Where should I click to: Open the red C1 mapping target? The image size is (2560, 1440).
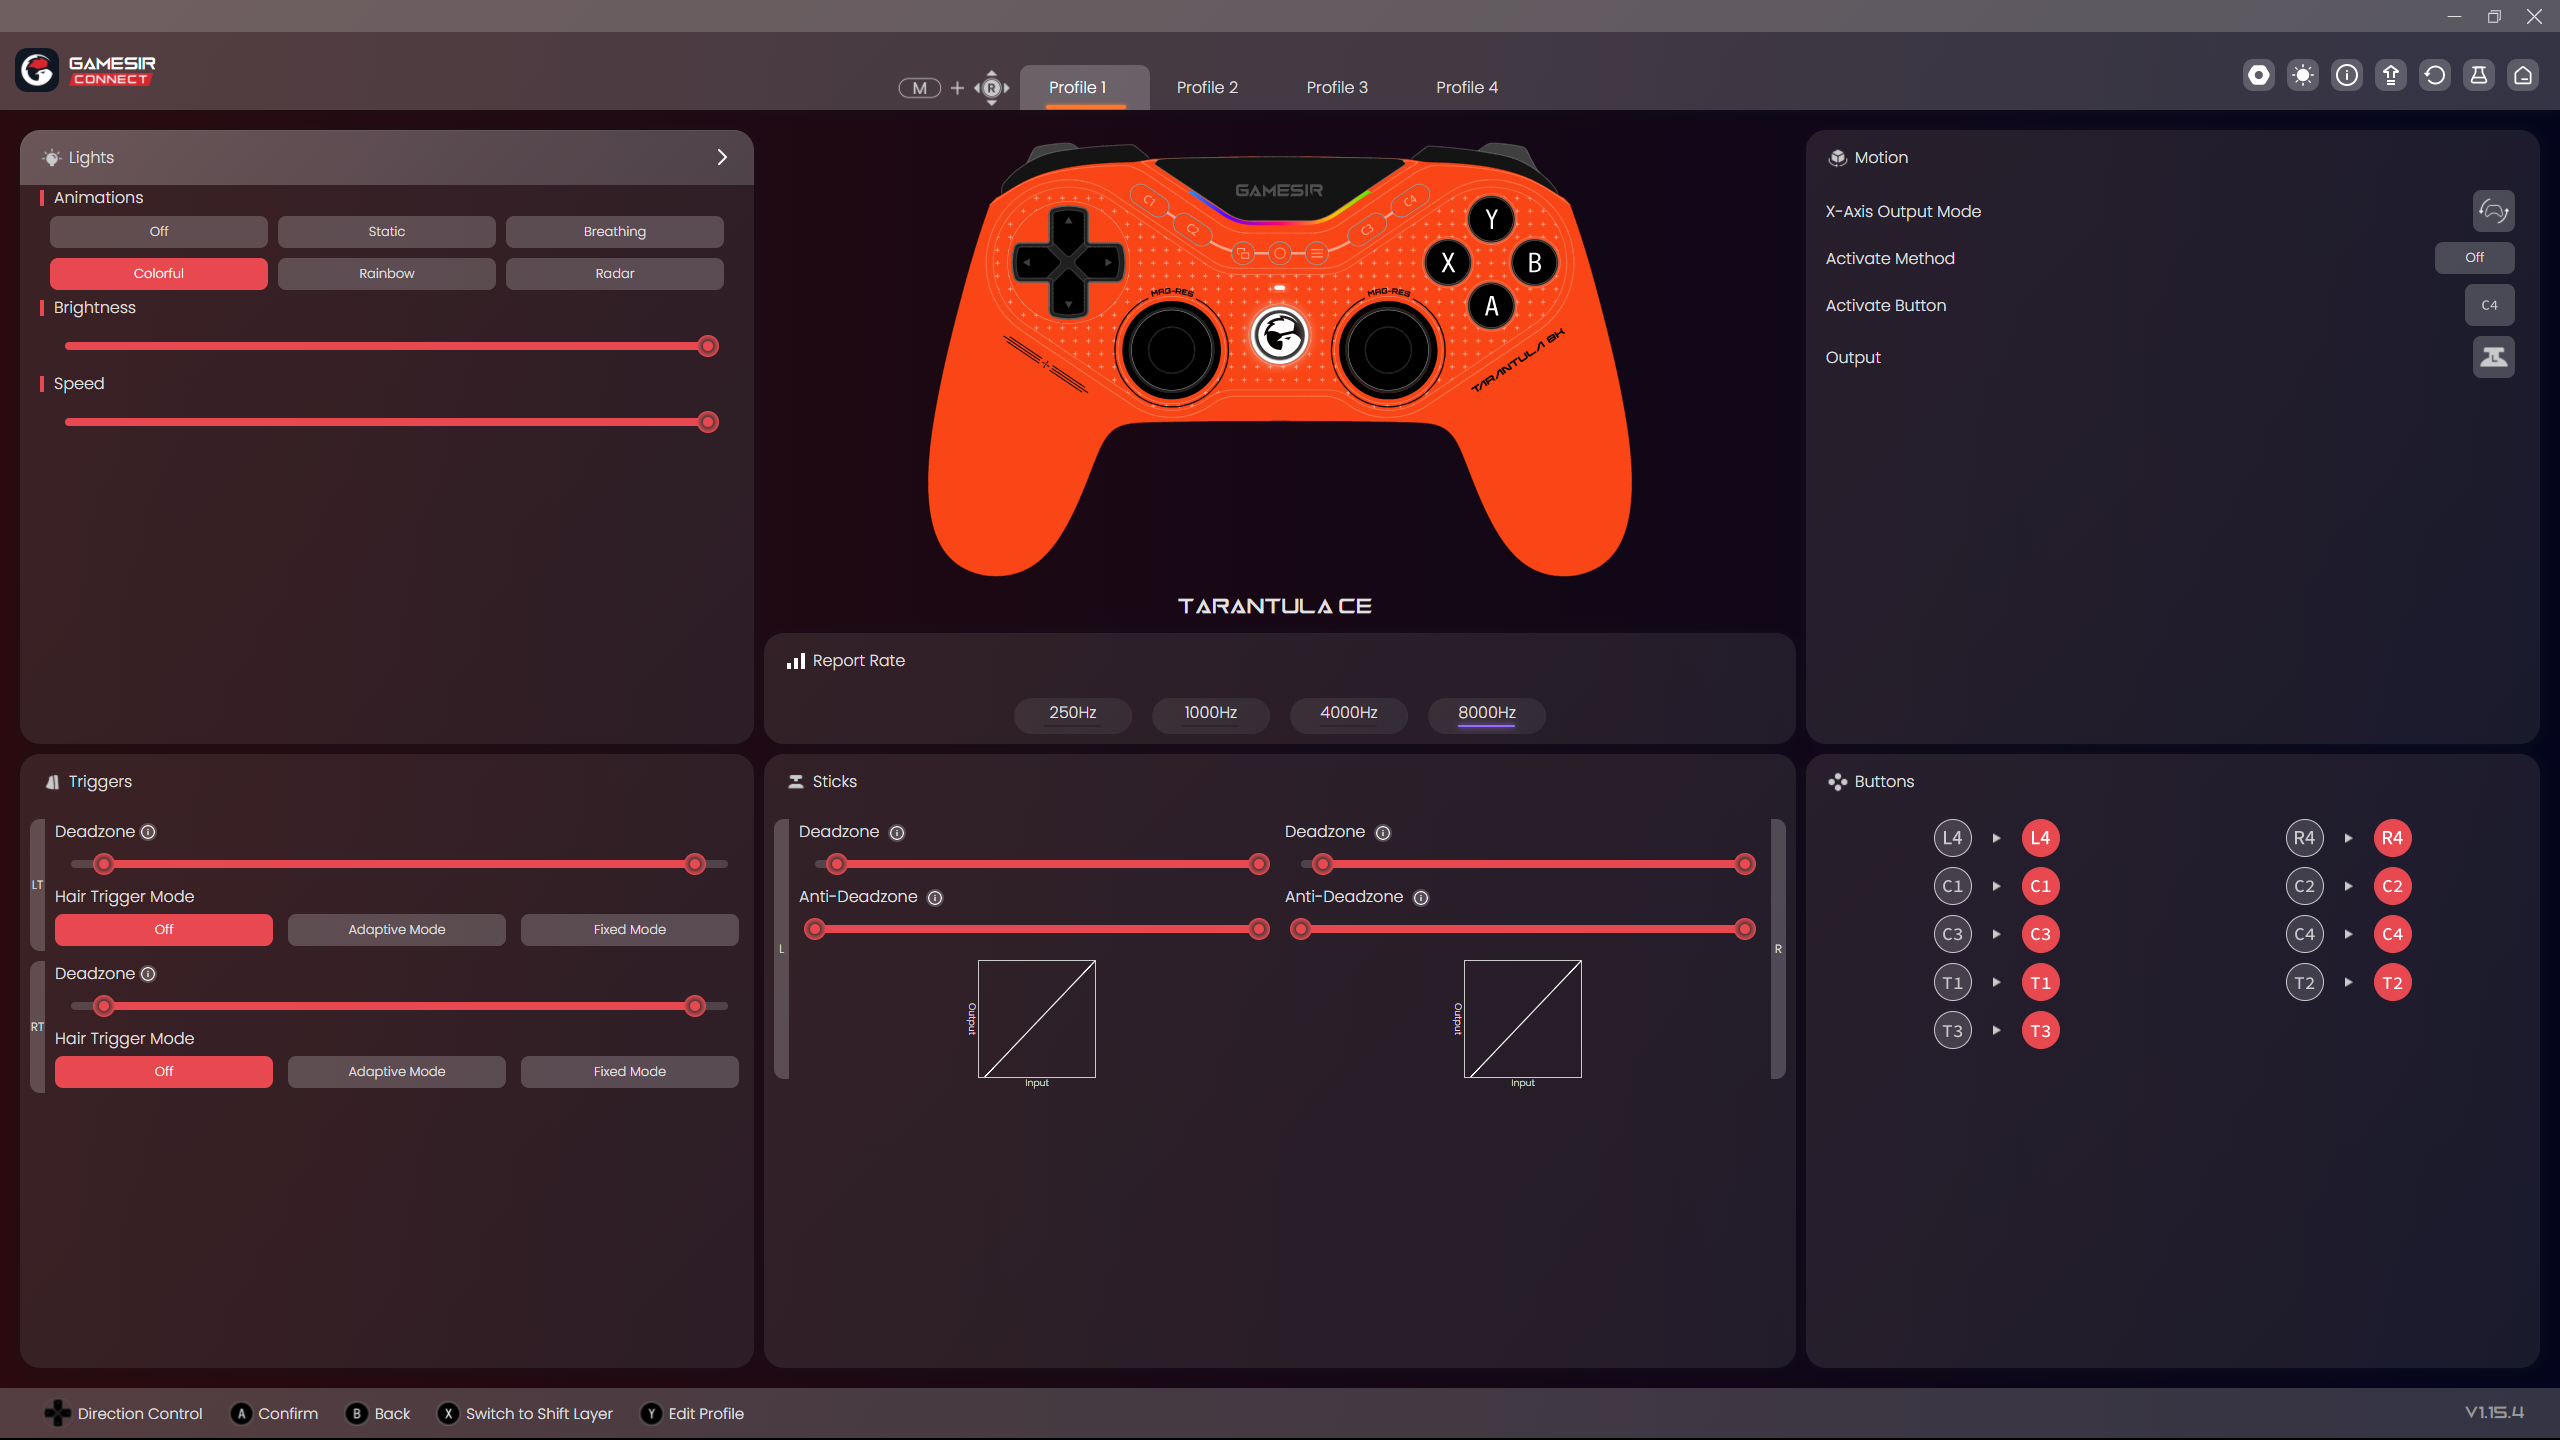(x=2041, y=886)
